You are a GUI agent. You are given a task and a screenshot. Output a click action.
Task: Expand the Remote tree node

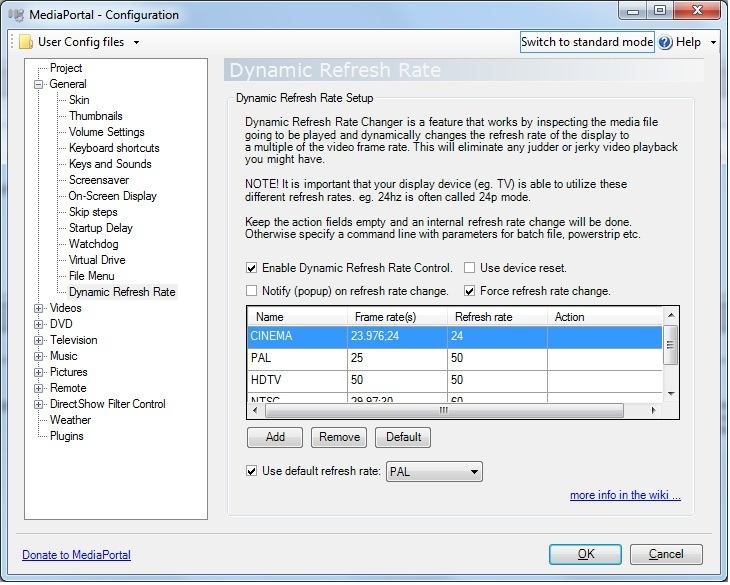point(39,389)
